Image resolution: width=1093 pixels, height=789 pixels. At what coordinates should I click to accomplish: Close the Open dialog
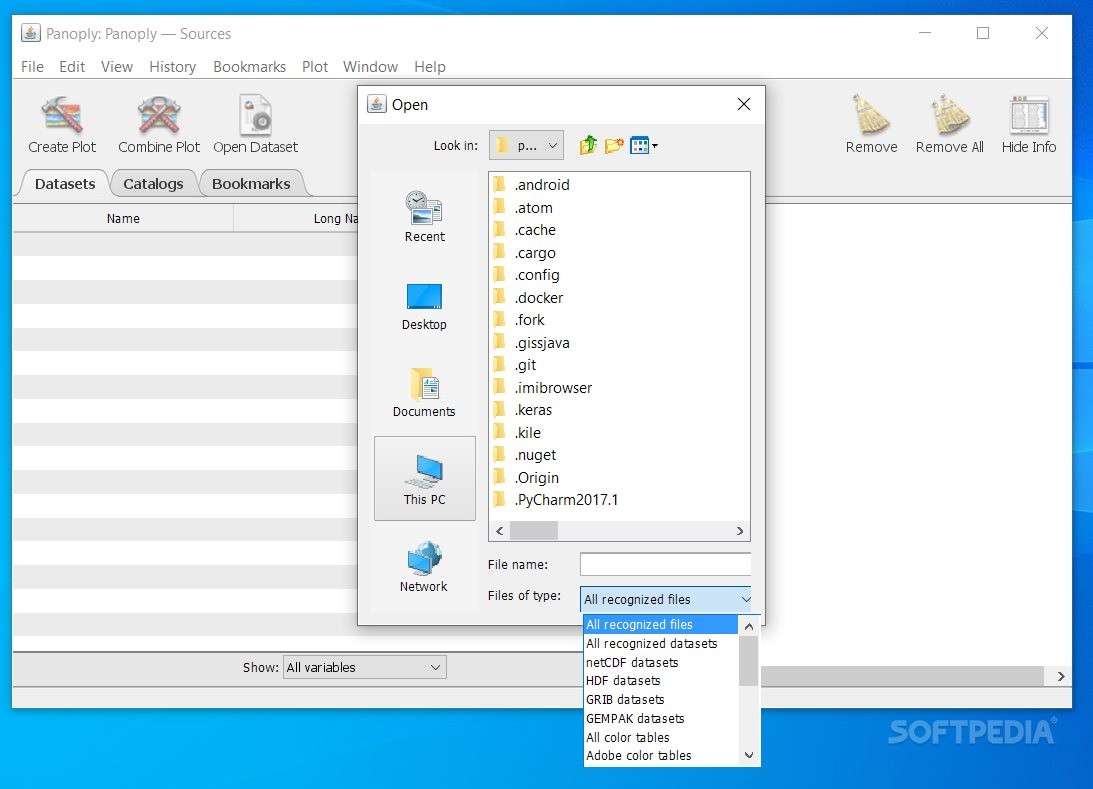coord(744,105)
